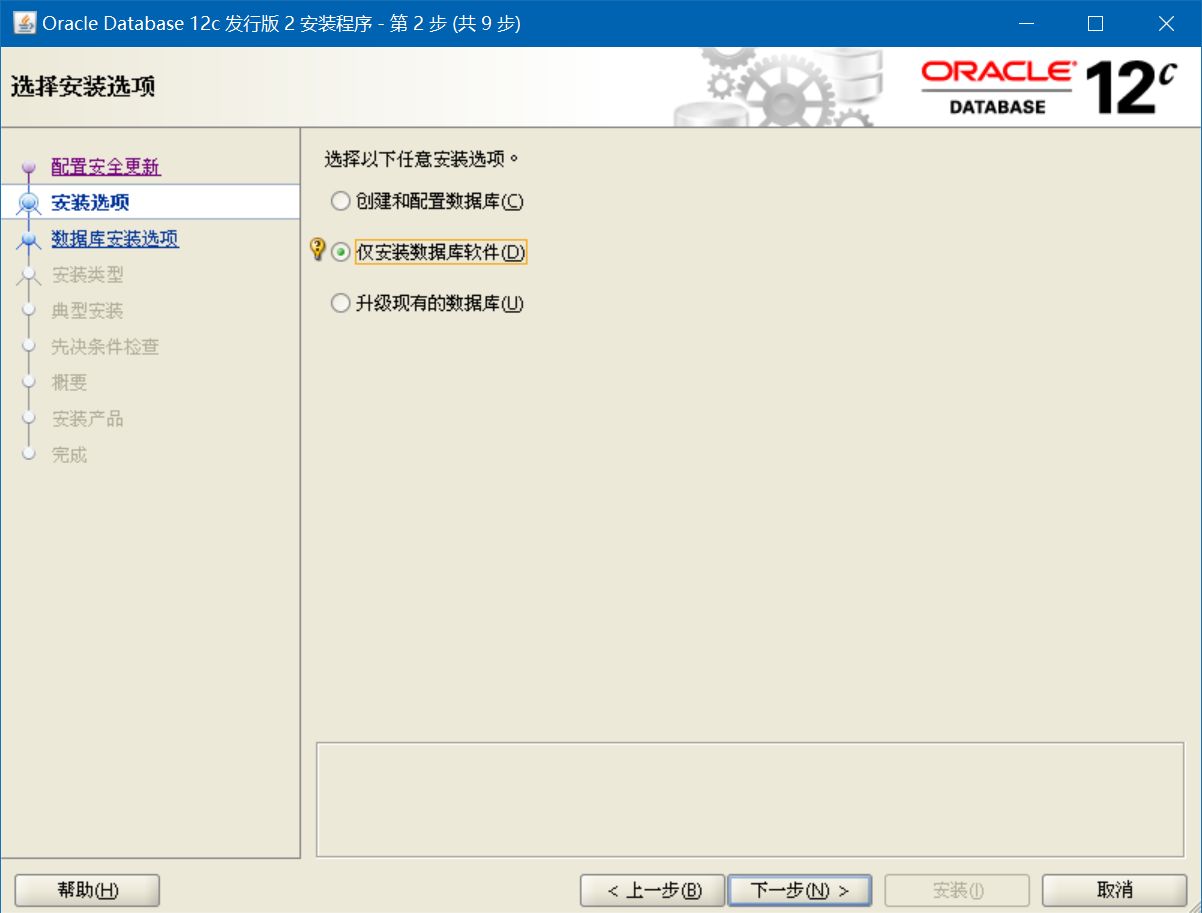Click the 选择以下任意安装选项 instruction text
The height and width of the screenshot is (913, 1202).
(423, 158)
